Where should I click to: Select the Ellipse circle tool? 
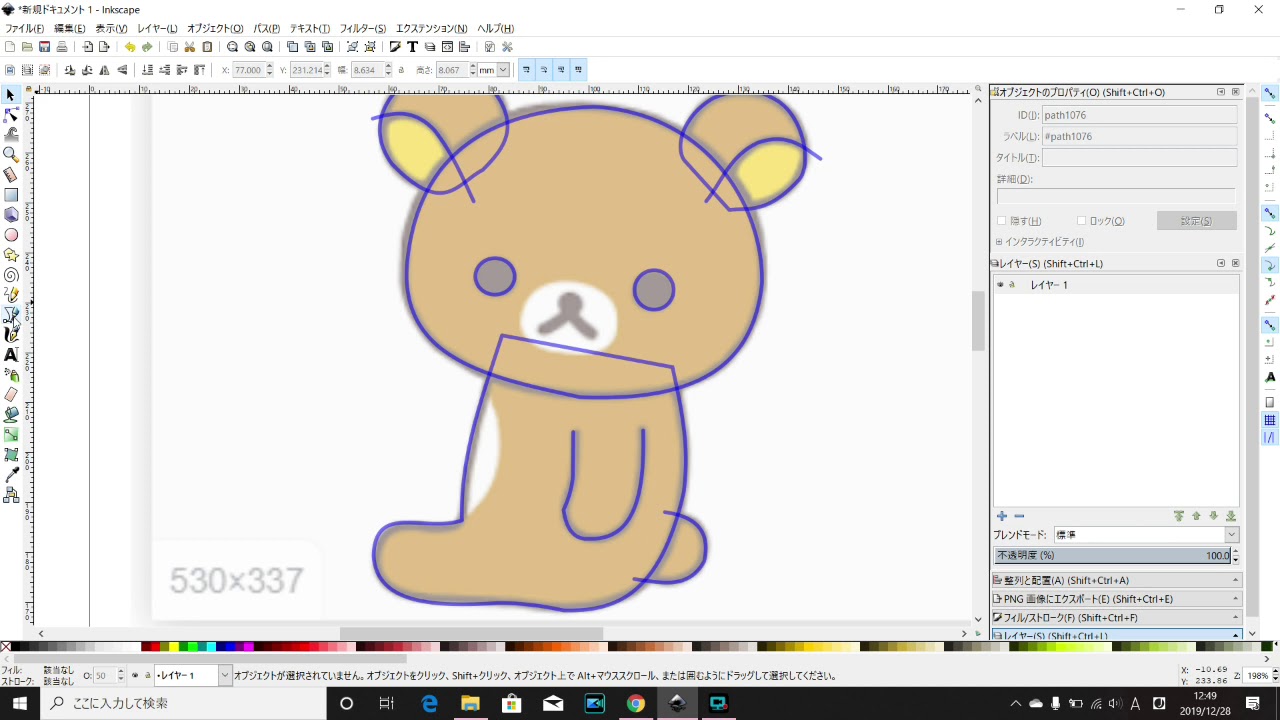point(11,235)
